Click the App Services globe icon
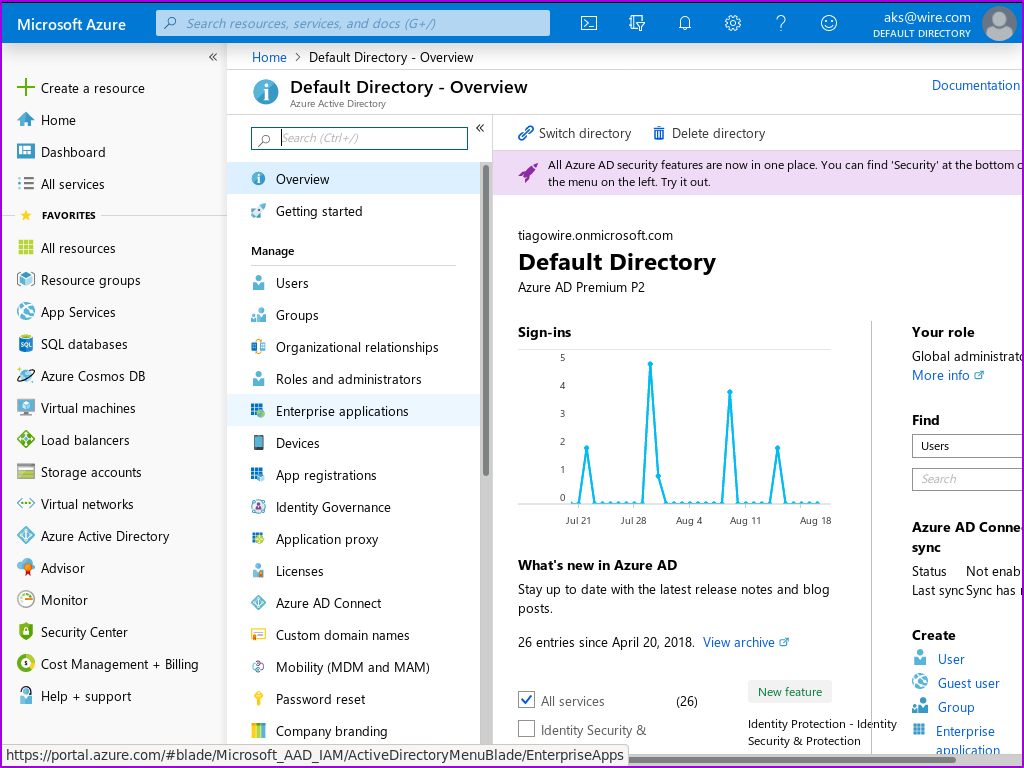 (x=25, y=312)
